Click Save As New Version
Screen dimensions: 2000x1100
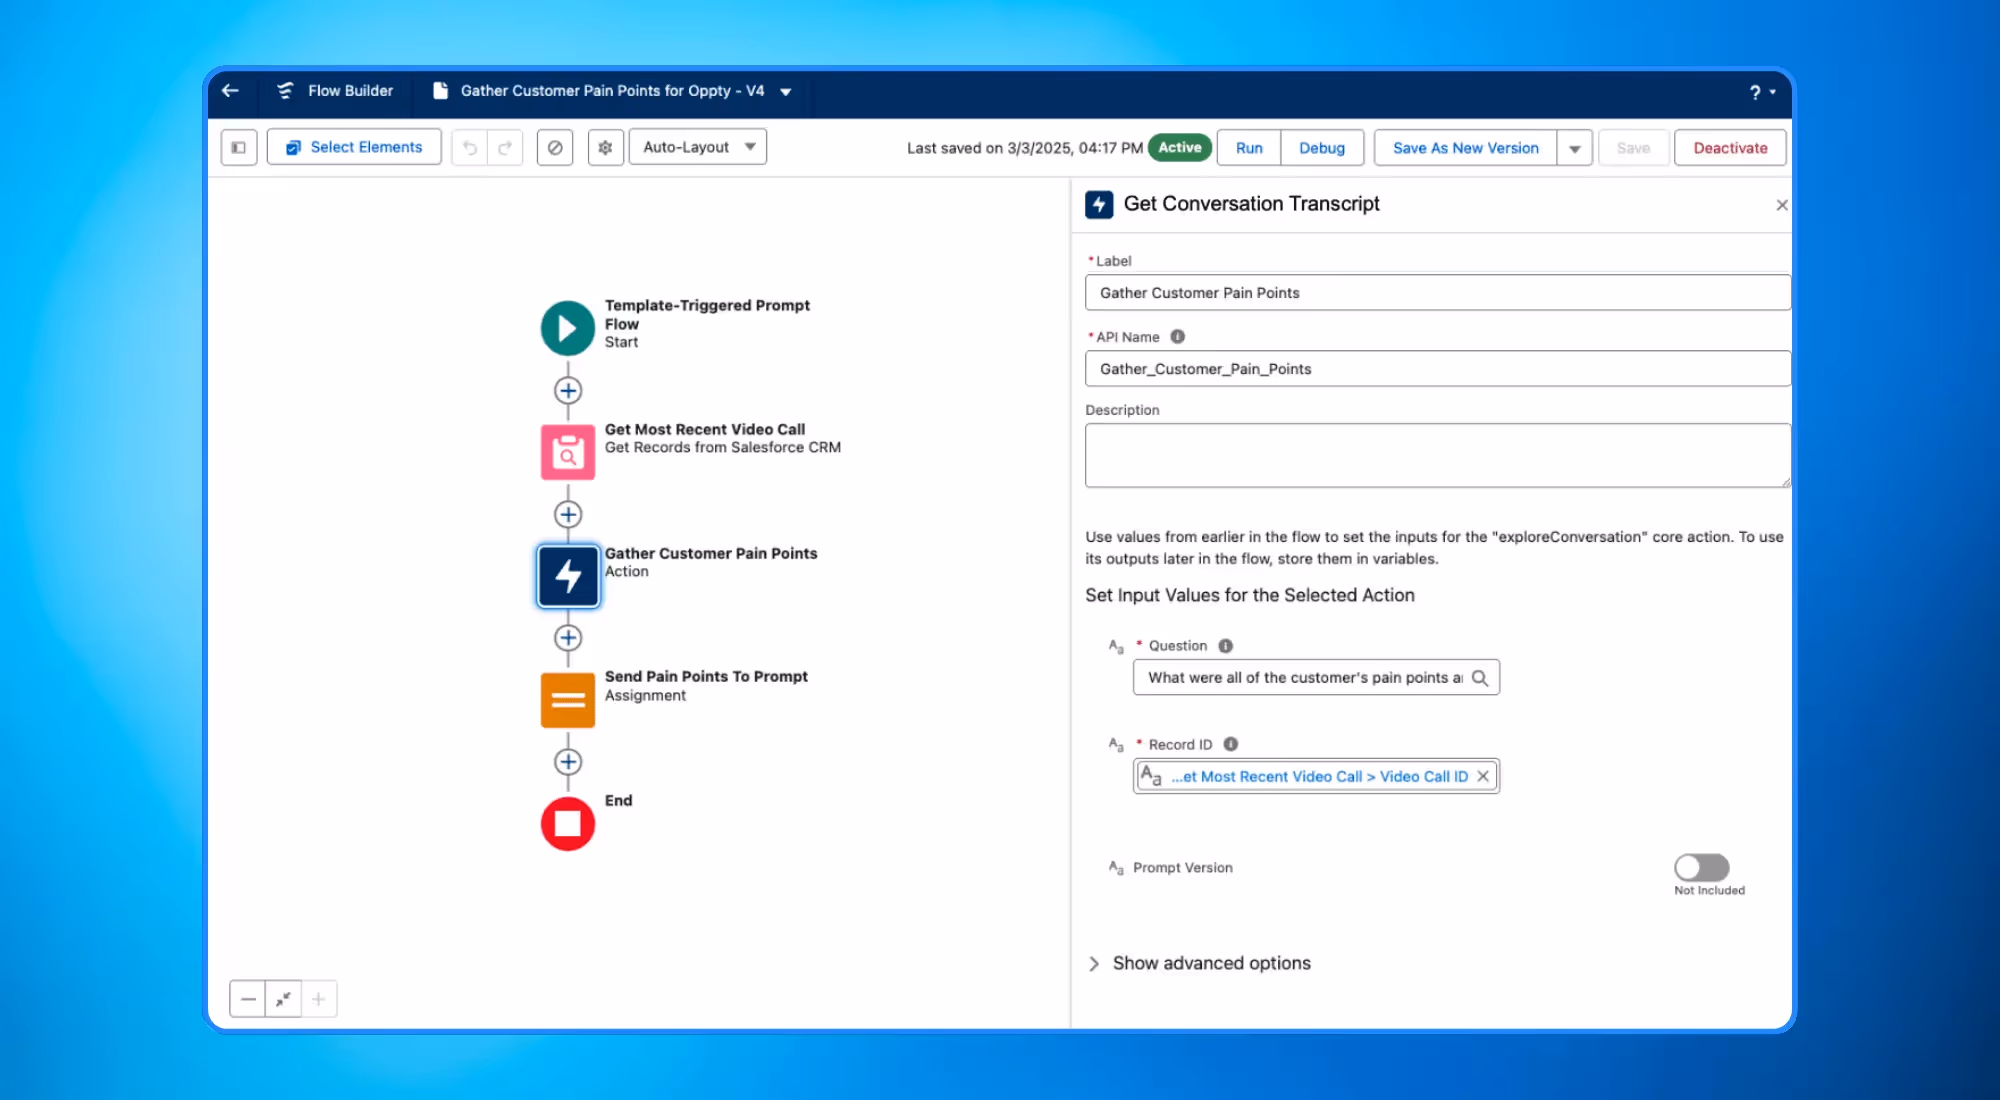(x=1465, y=148)
